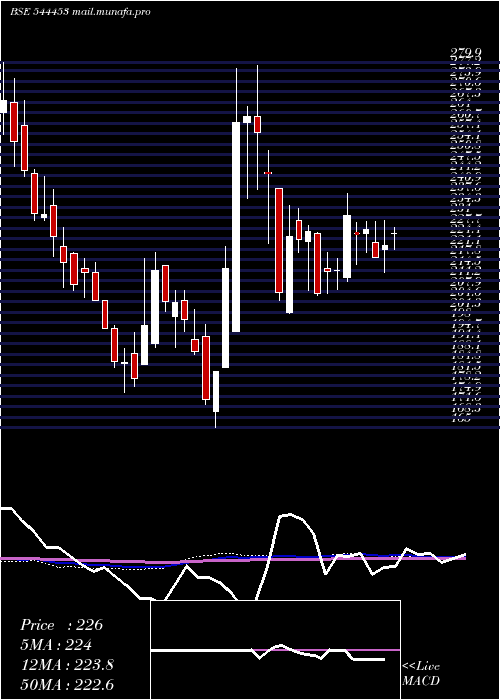Select the first white candle at left edge
The height and width of the screenshot is (700, 500).
[3, 106]
